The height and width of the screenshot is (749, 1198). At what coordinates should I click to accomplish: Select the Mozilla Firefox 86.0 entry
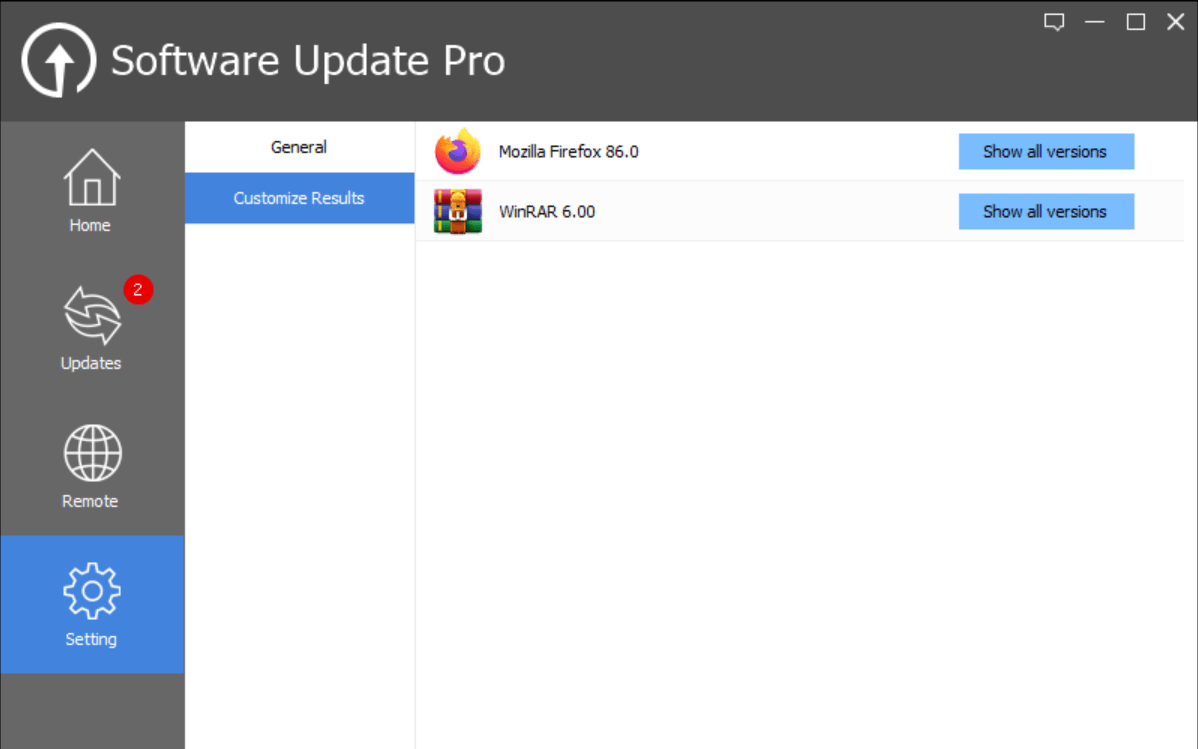[568, 152]
